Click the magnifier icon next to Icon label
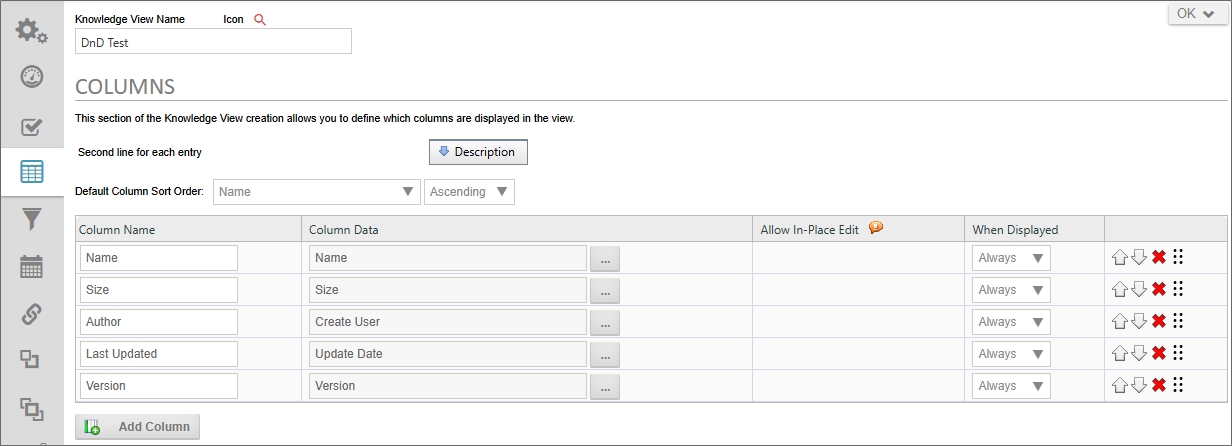1232x446 pixels. [x=260, y=20]
